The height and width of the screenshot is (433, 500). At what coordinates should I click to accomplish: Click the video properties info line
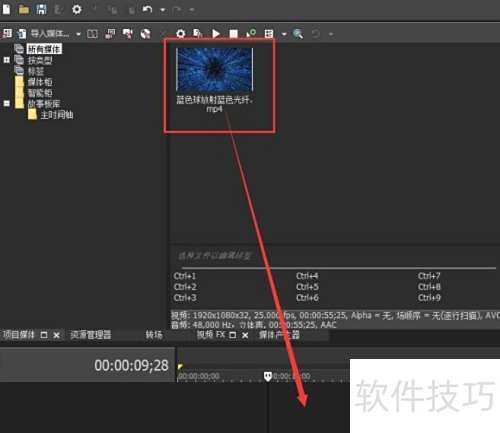(335, 315)
